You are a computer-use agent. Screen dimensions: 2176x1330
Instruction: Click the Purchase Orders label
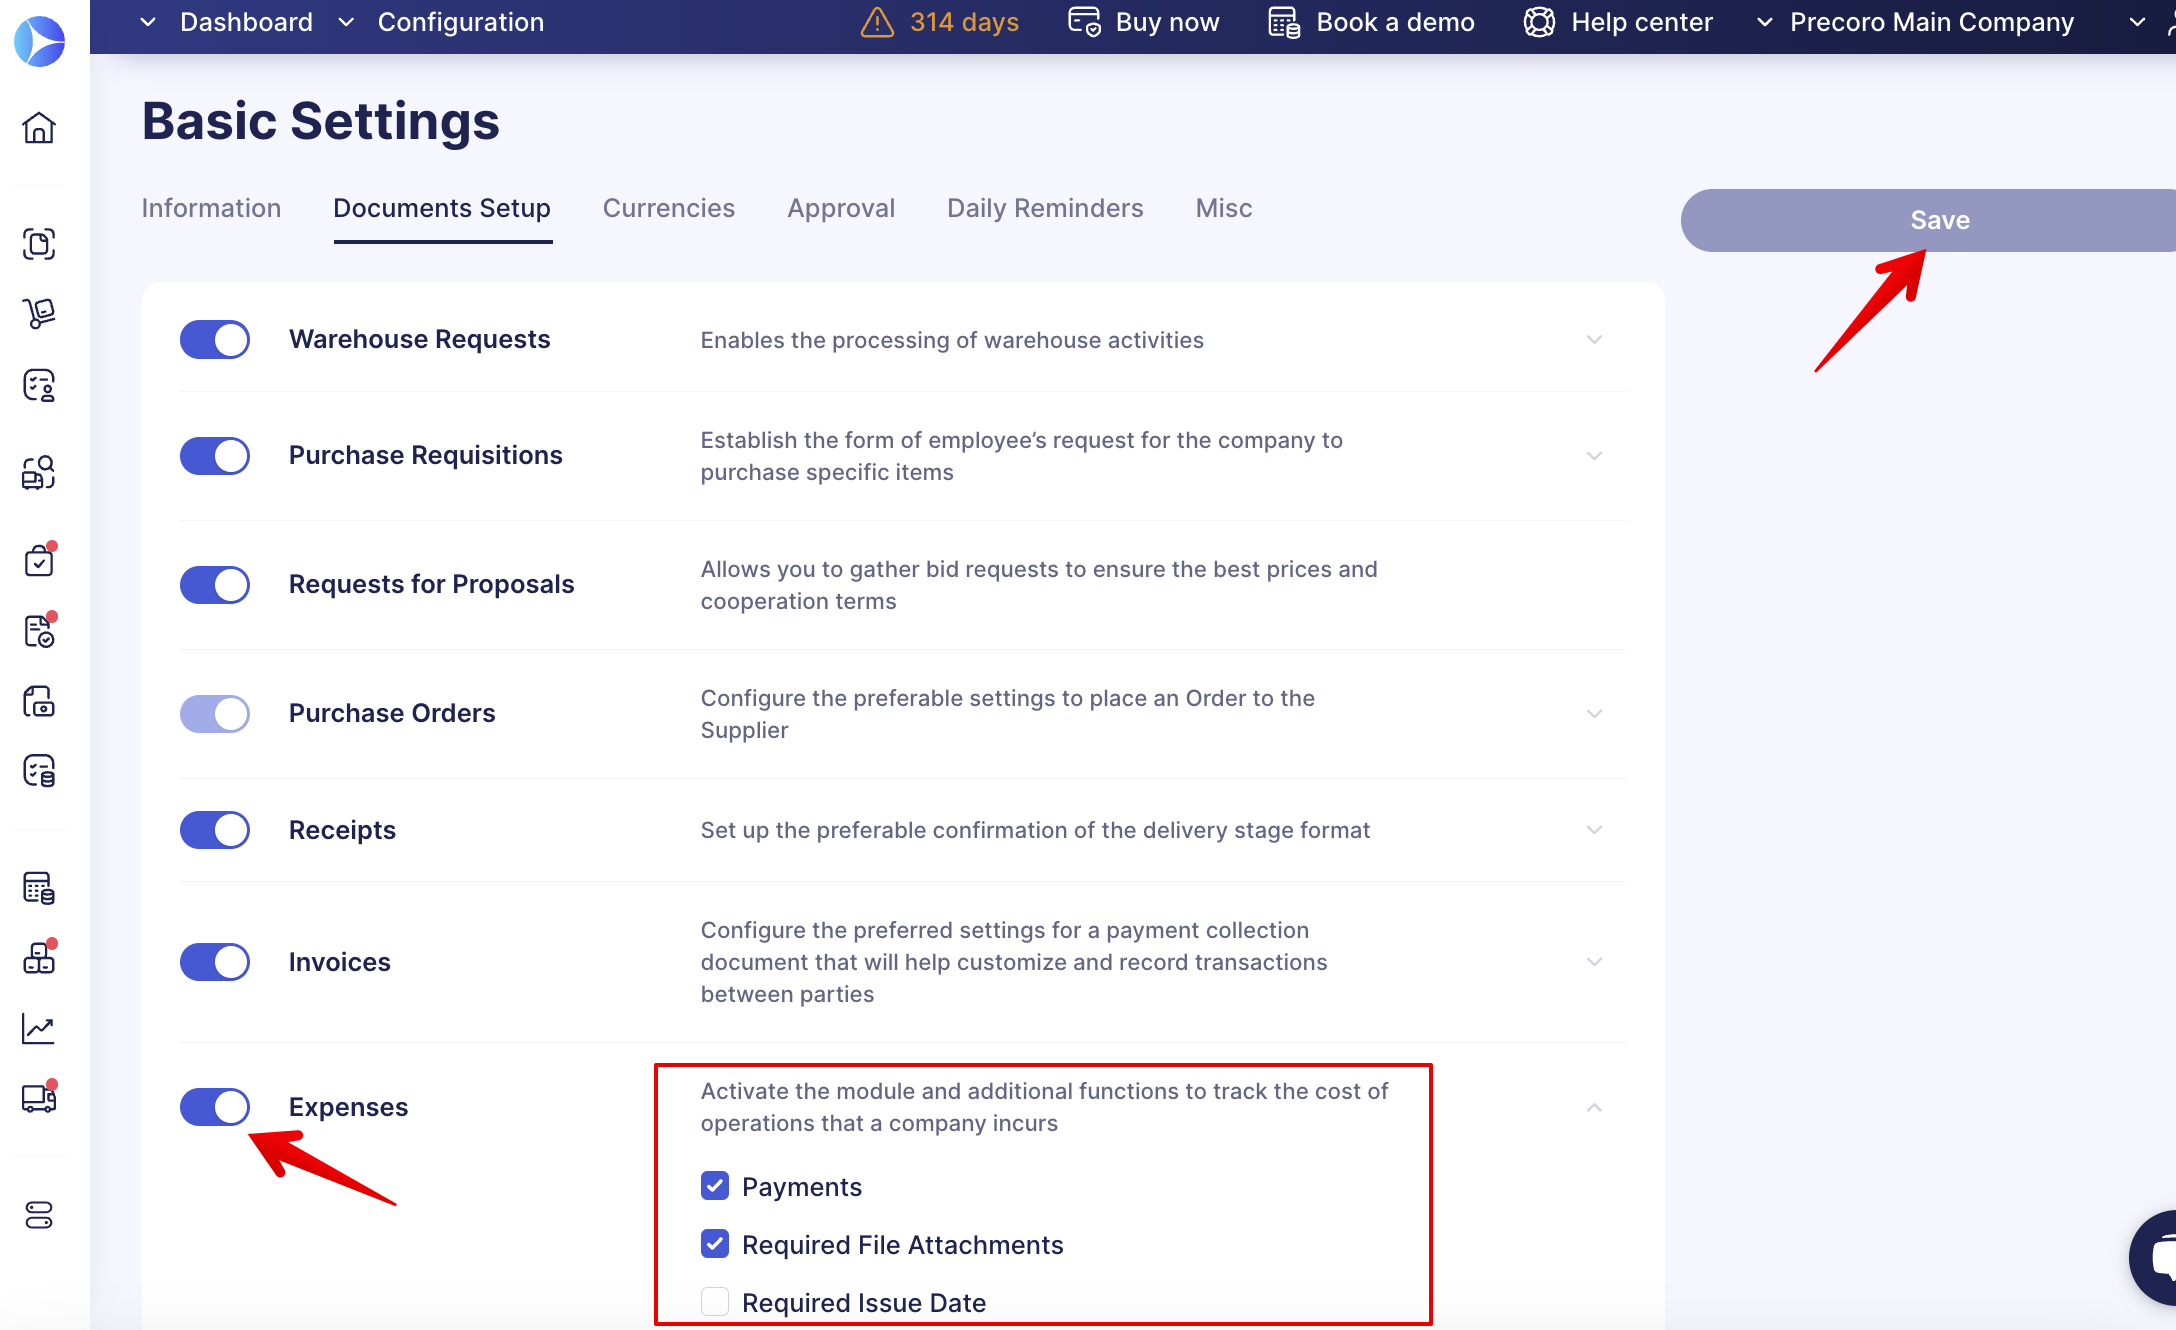click(x=392, y=713)
